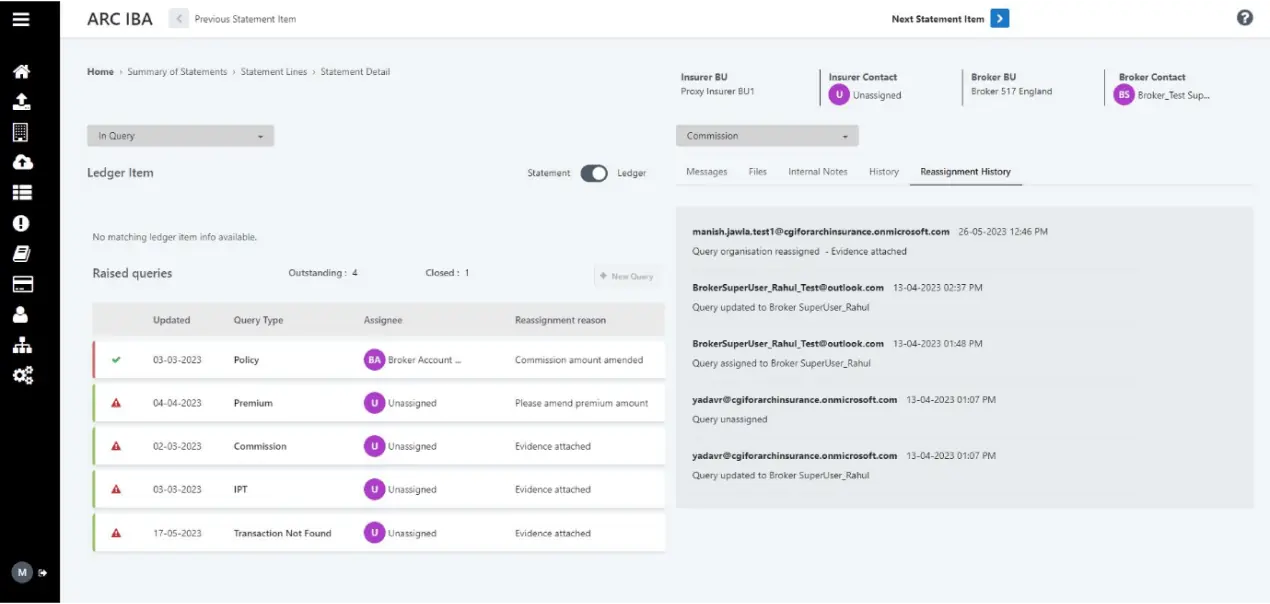Image resolution: width=1270 pixels, height=604 pixels.
Task: Select the alerts exclamation icon
Action: pos(22,223)
